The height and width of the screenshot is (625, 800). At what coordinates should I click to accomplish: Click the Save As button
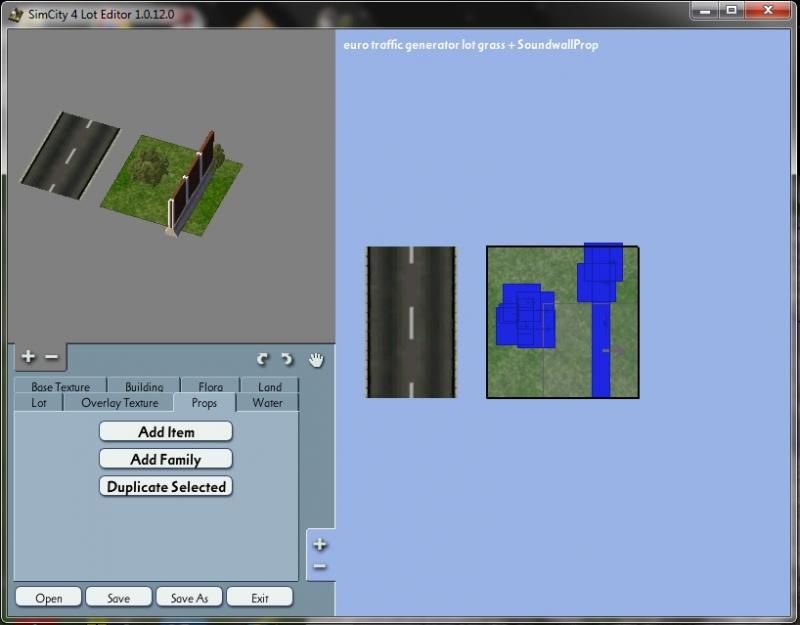189,597
